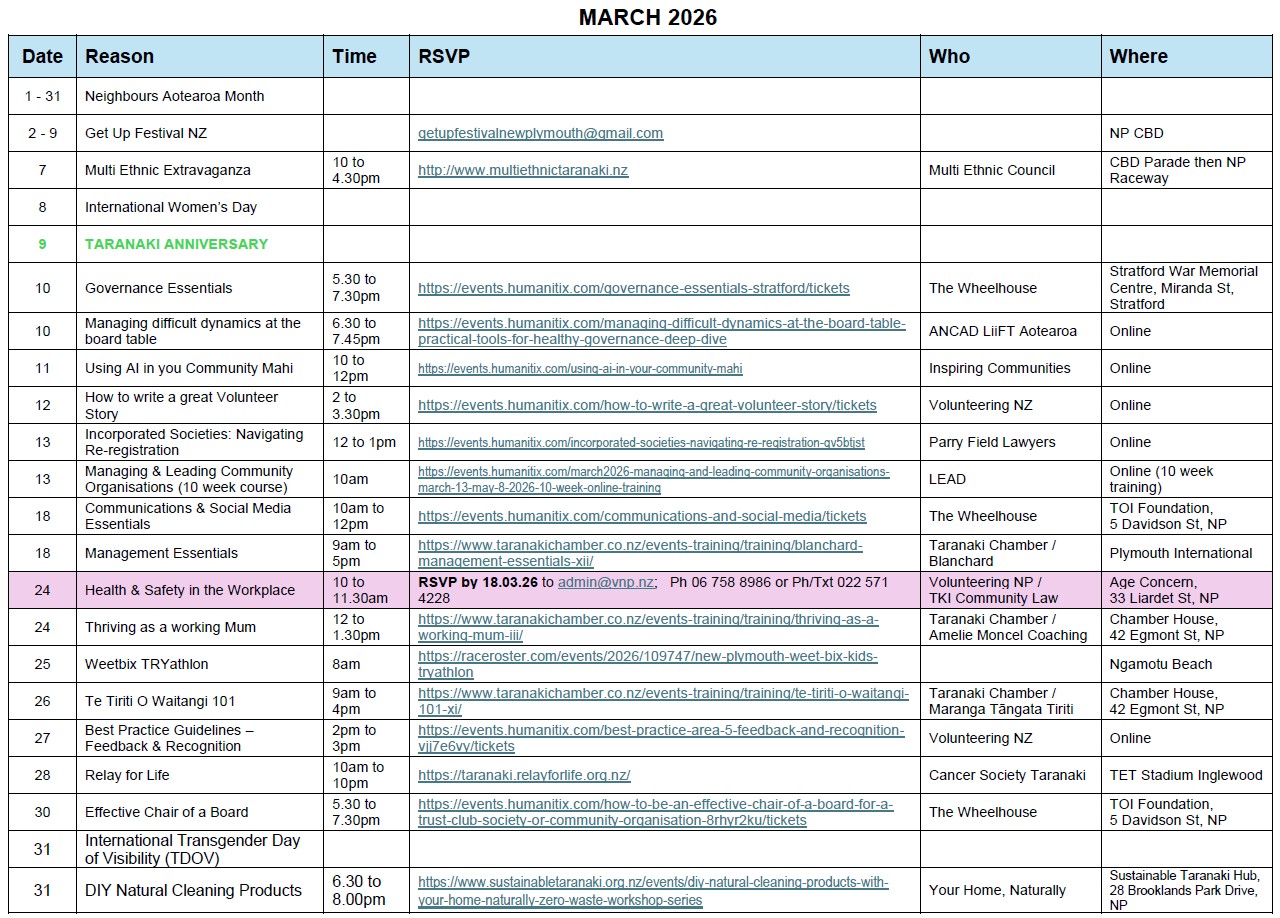Open the Thriving as a working Mum link
Viewport: 1280px width, 918px height.
648,627
